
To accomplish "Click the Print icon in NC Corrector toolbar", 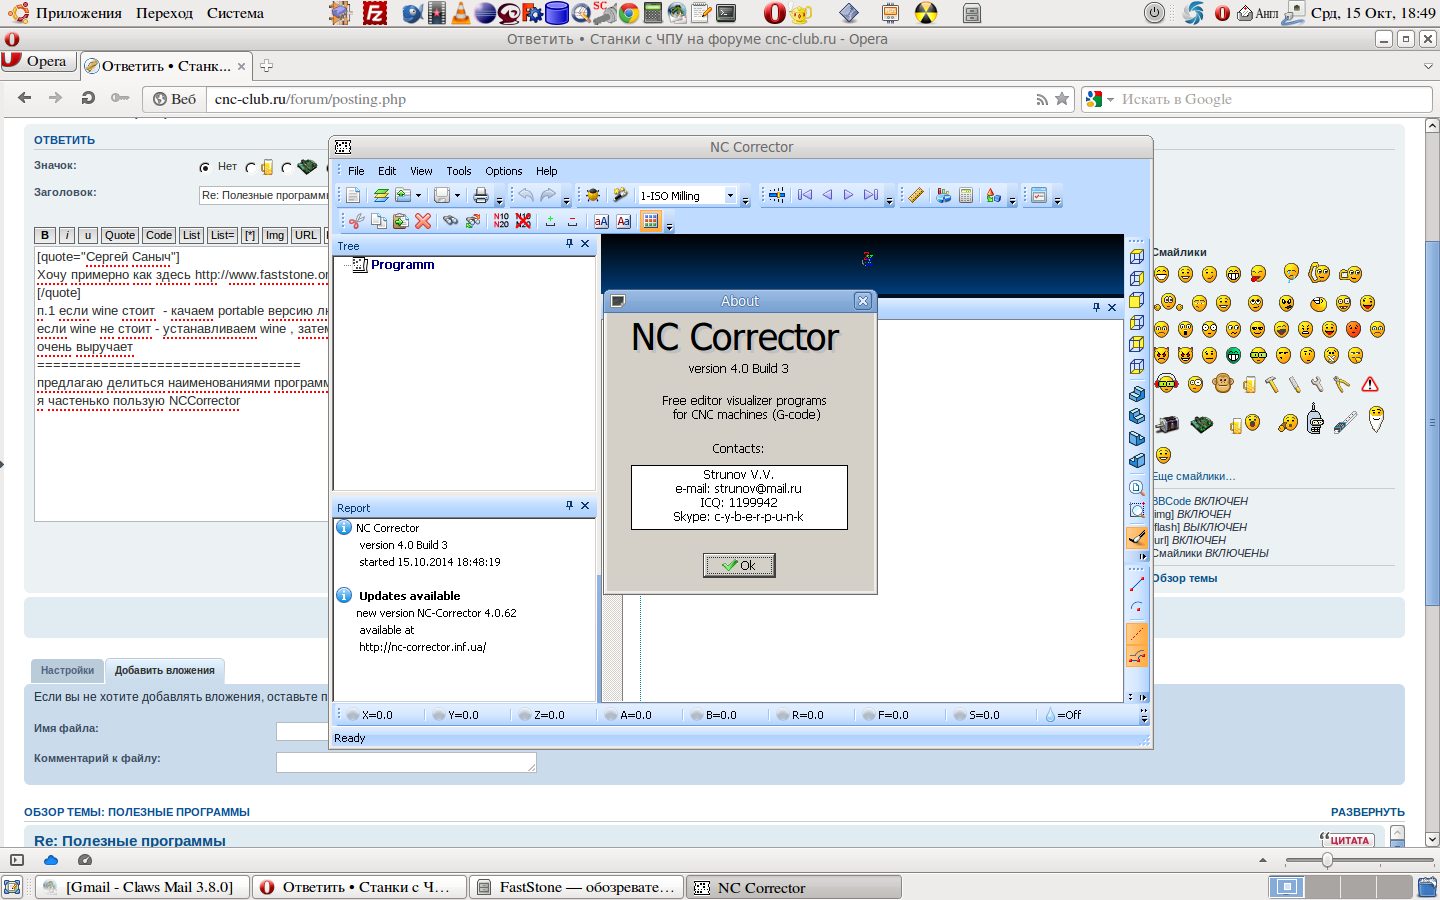I will pos(481,196).
